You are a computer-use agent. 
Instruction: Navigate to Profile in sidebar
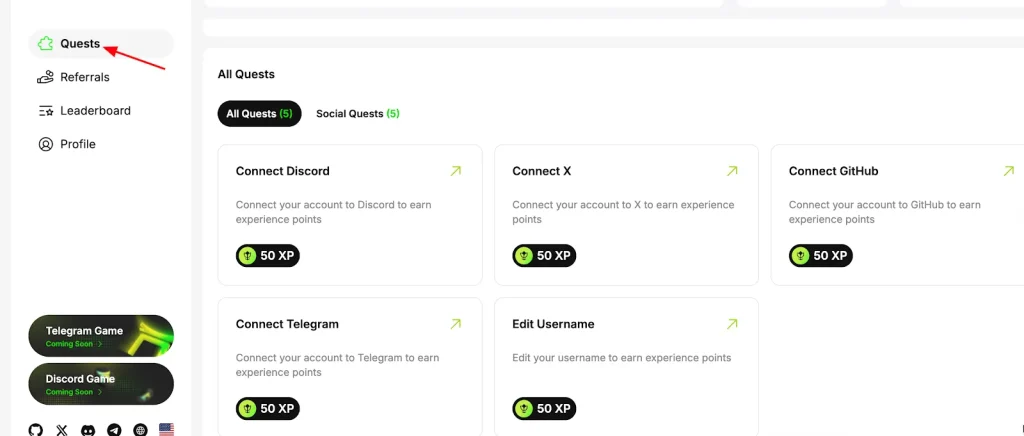(77, 144)
